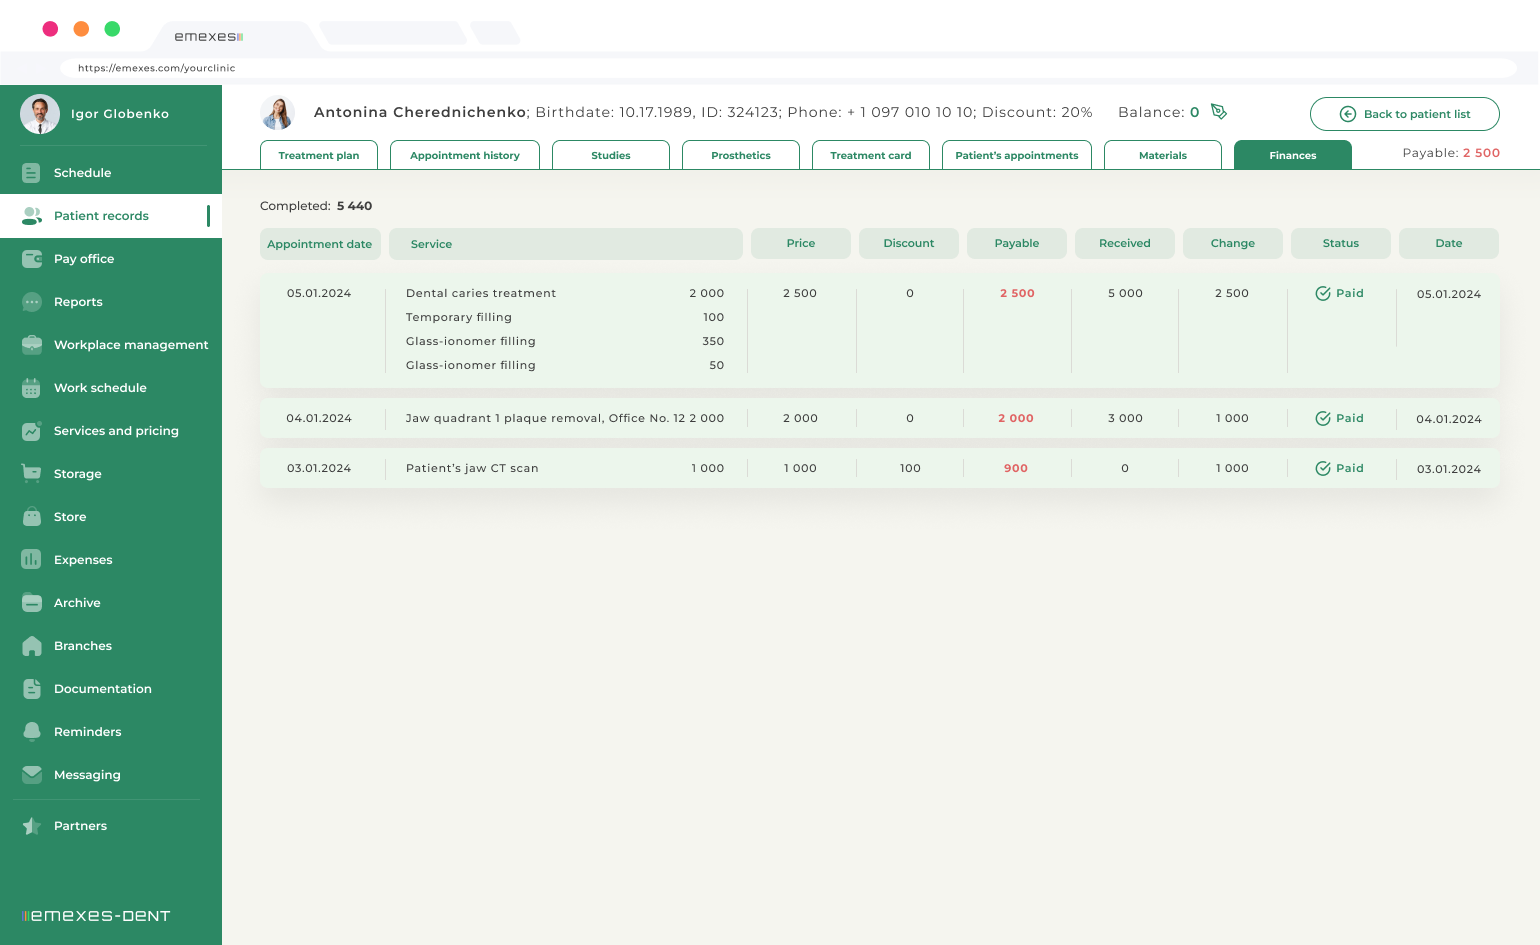Open Work schedule calendar icon
This screenshot has height=945, width=1540.
point(32,388)
